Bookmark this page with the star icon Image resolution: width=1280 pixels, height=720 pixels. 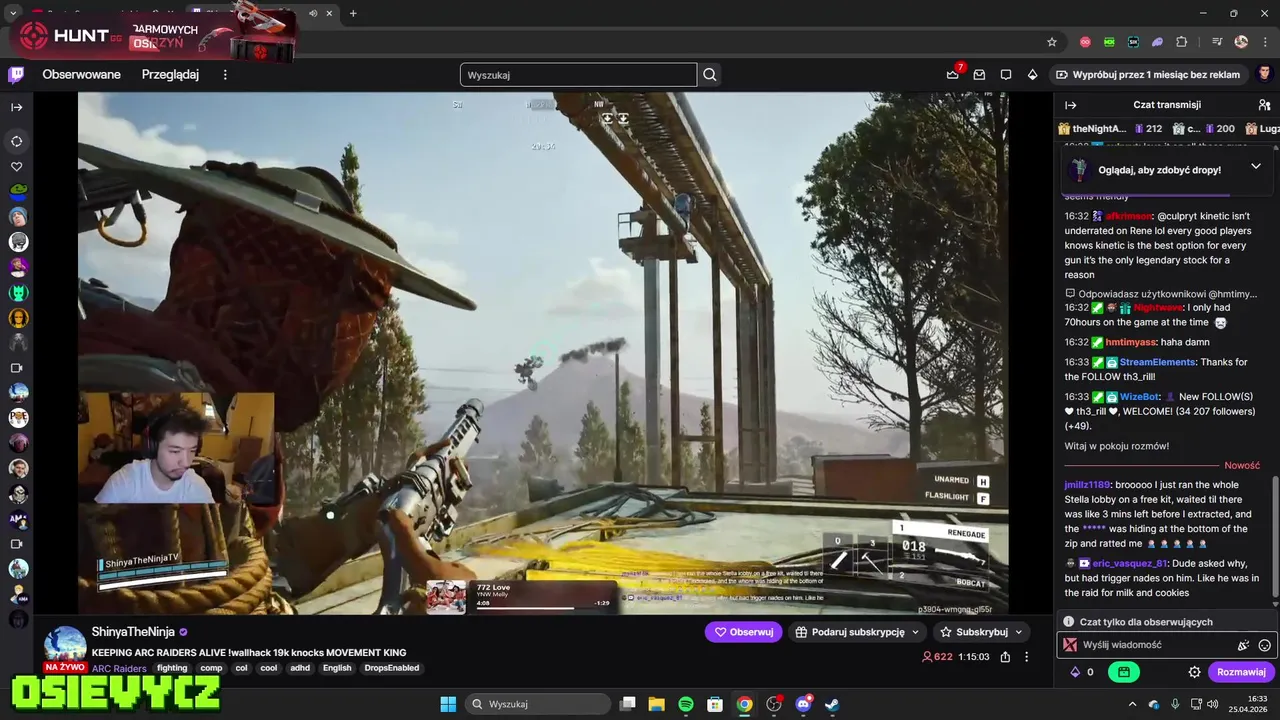pyautogui.click(x=1051, y=42)
